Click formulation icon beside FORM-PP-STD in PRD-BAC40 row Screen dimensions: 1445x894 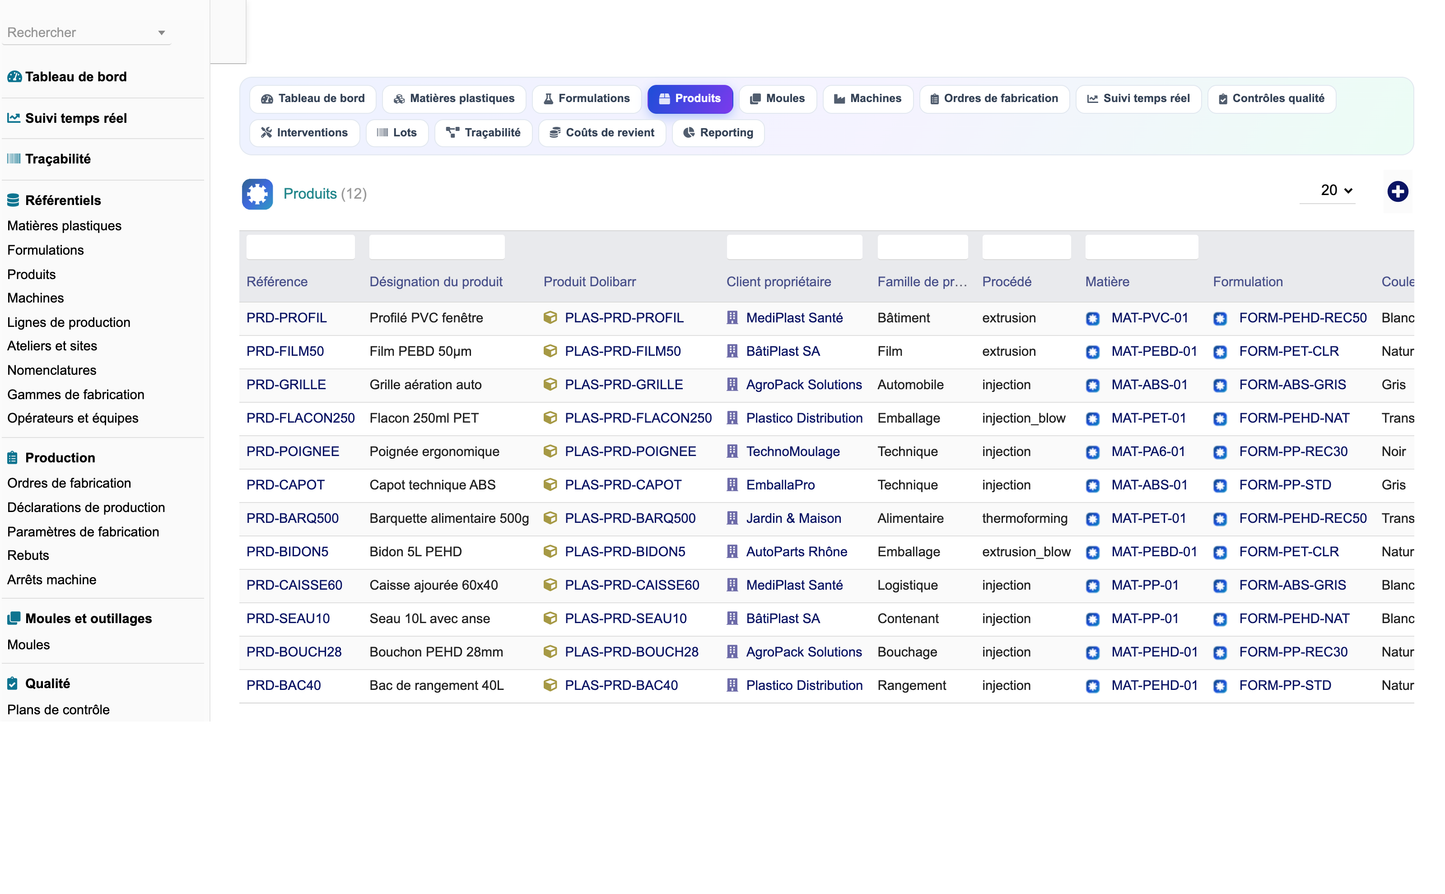[x=1220, y=686]
